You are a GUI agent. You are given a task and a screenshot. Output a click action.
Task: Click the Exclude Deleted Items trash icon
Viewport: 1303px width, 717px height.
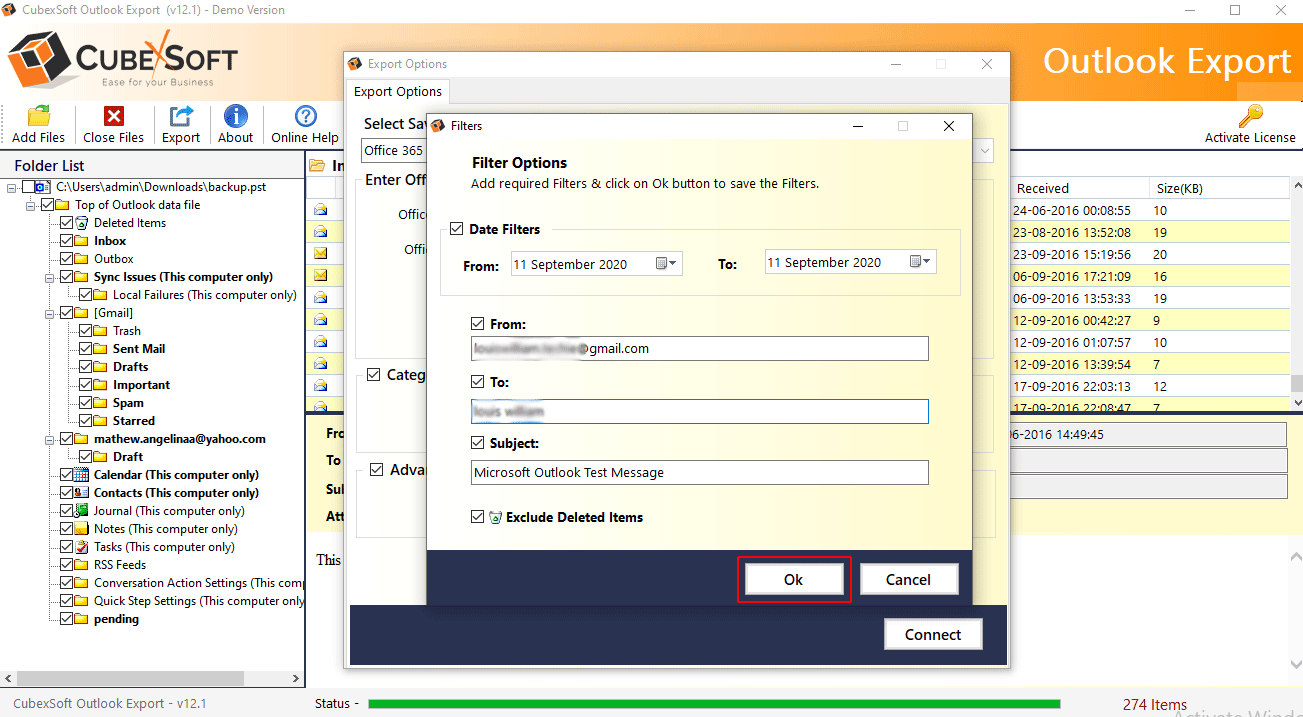coord(495,517)
